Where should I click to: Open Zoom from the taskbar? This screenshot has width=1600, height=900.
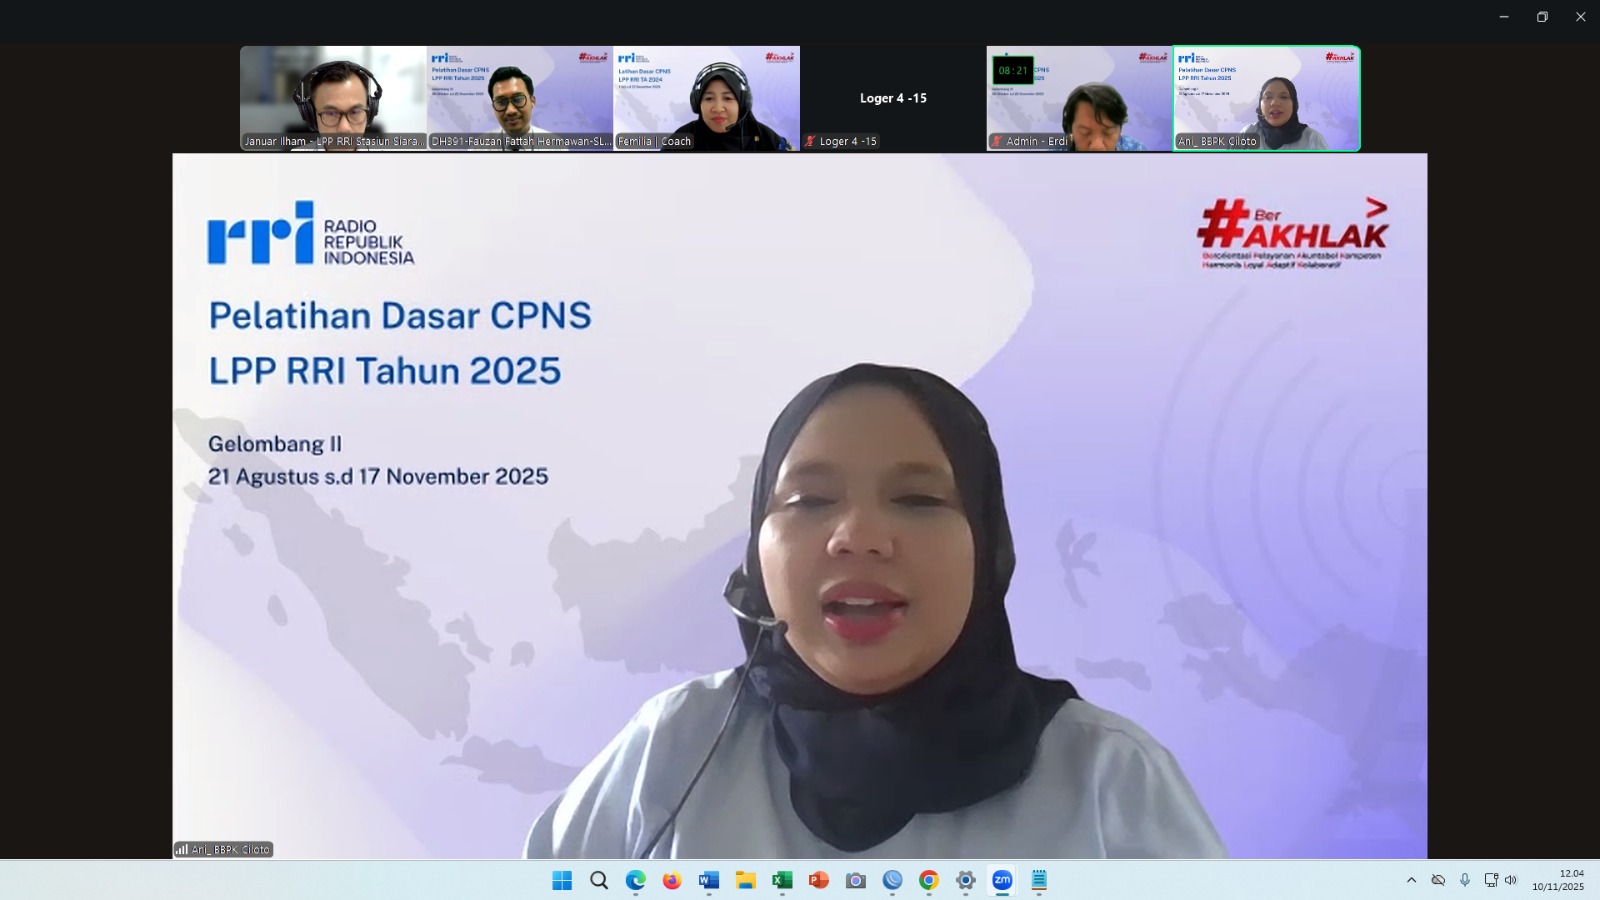point(1002,880)
